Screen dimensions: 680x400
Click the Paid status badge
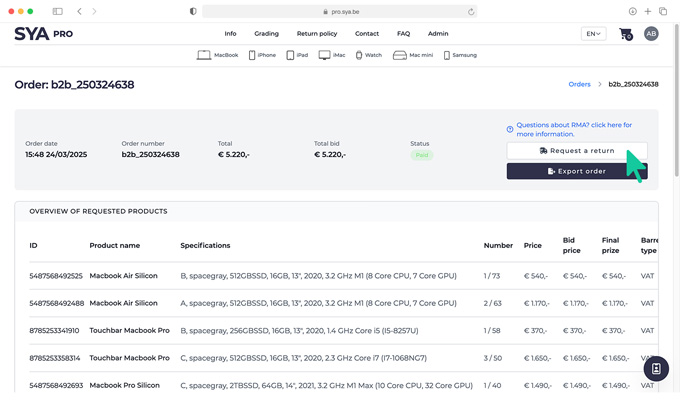[422, 155]
